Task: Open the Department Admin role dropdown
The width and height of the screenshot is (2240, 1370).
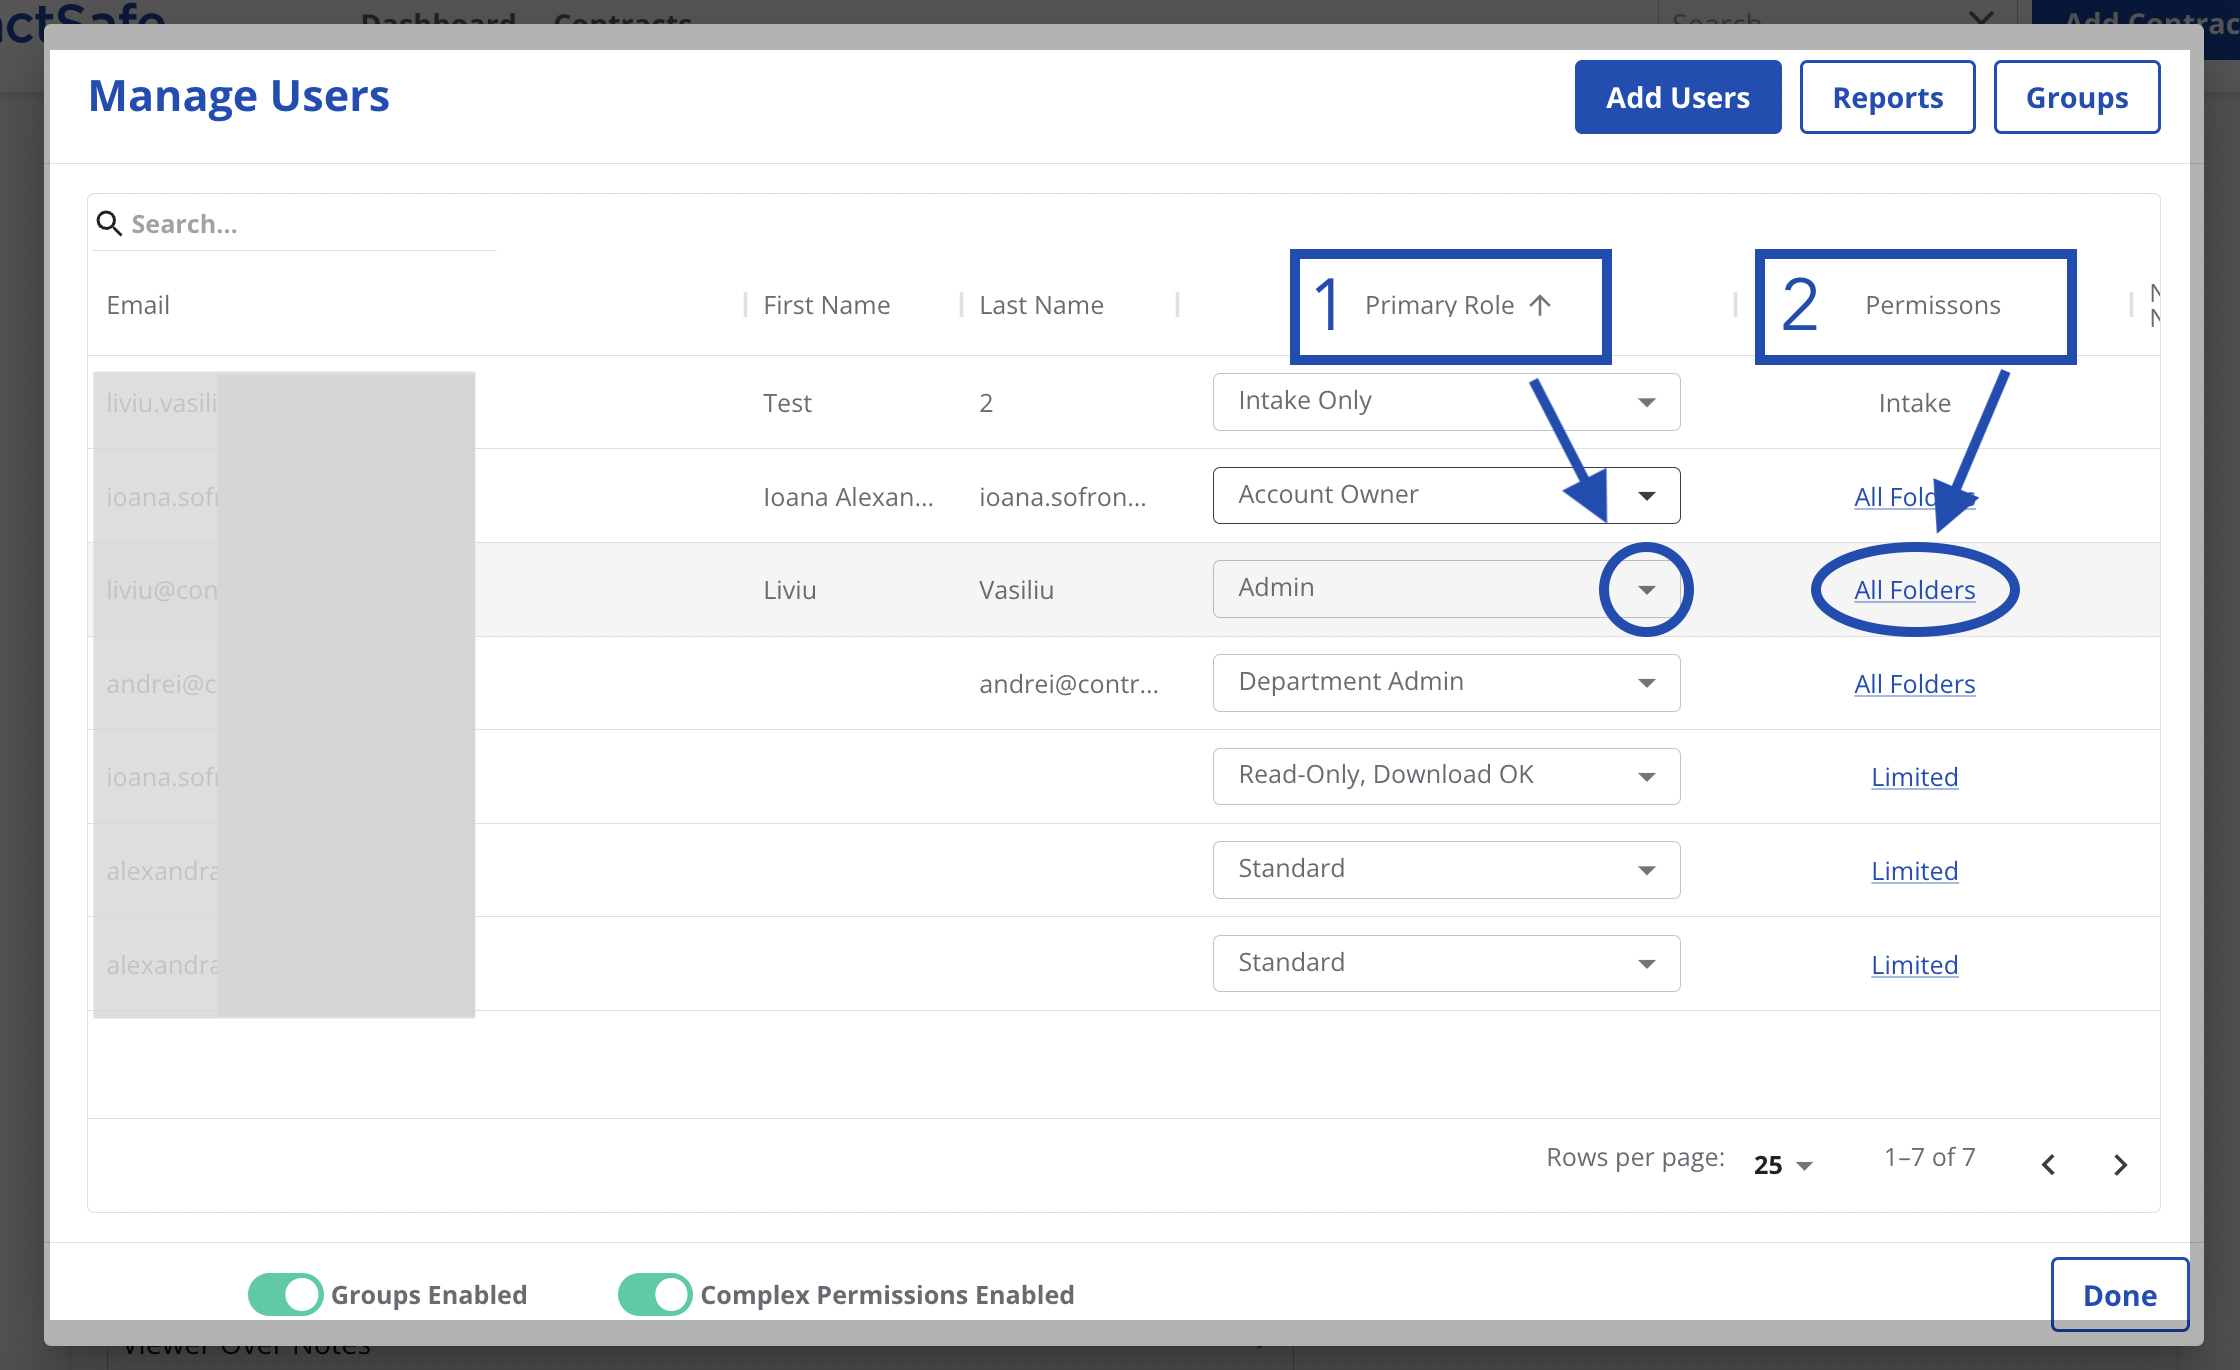Action: (x=1446, y=683)
